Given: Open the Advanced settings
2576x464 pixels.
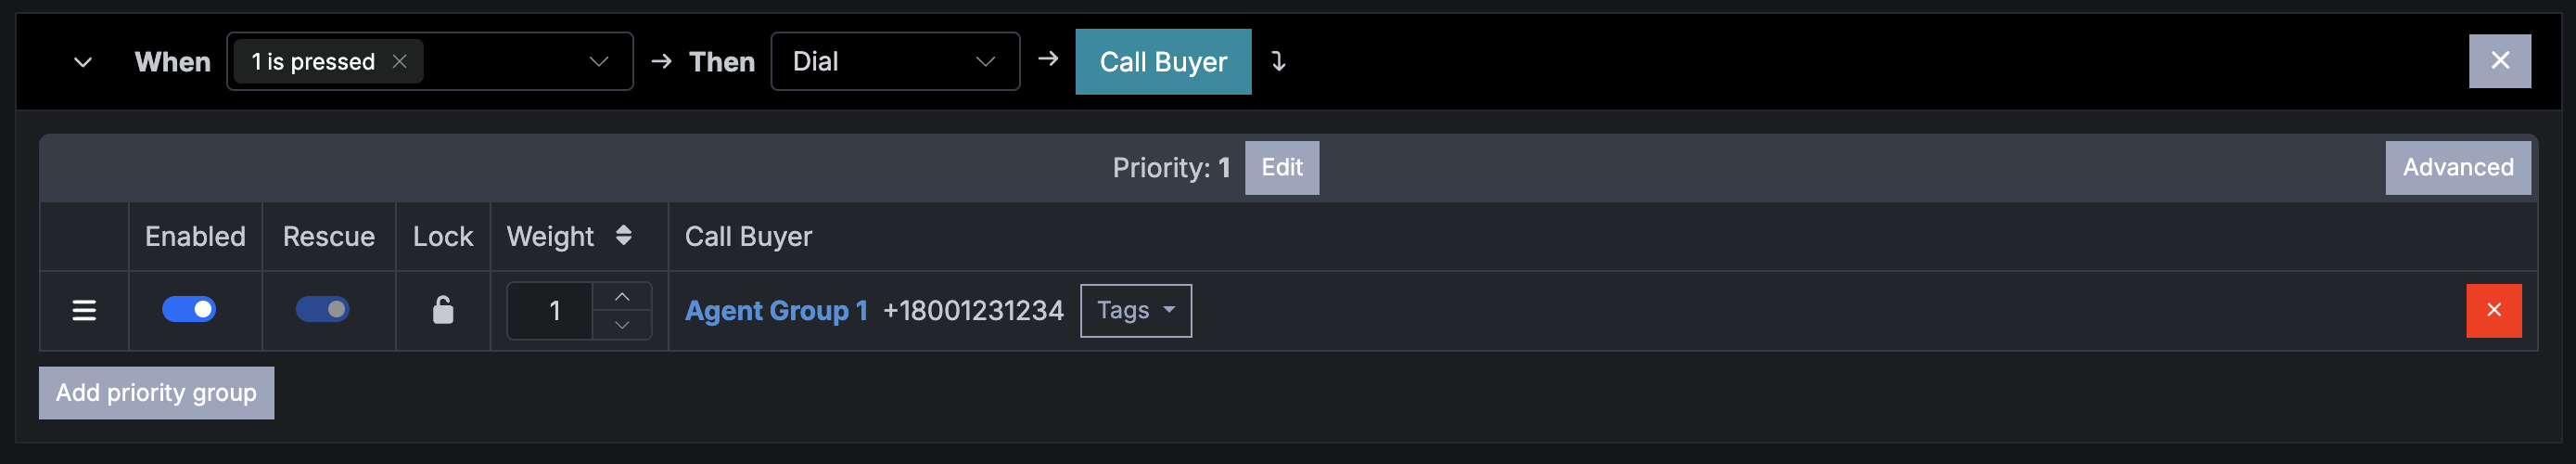Looking at the screenshot, I should coord(2457,167).
